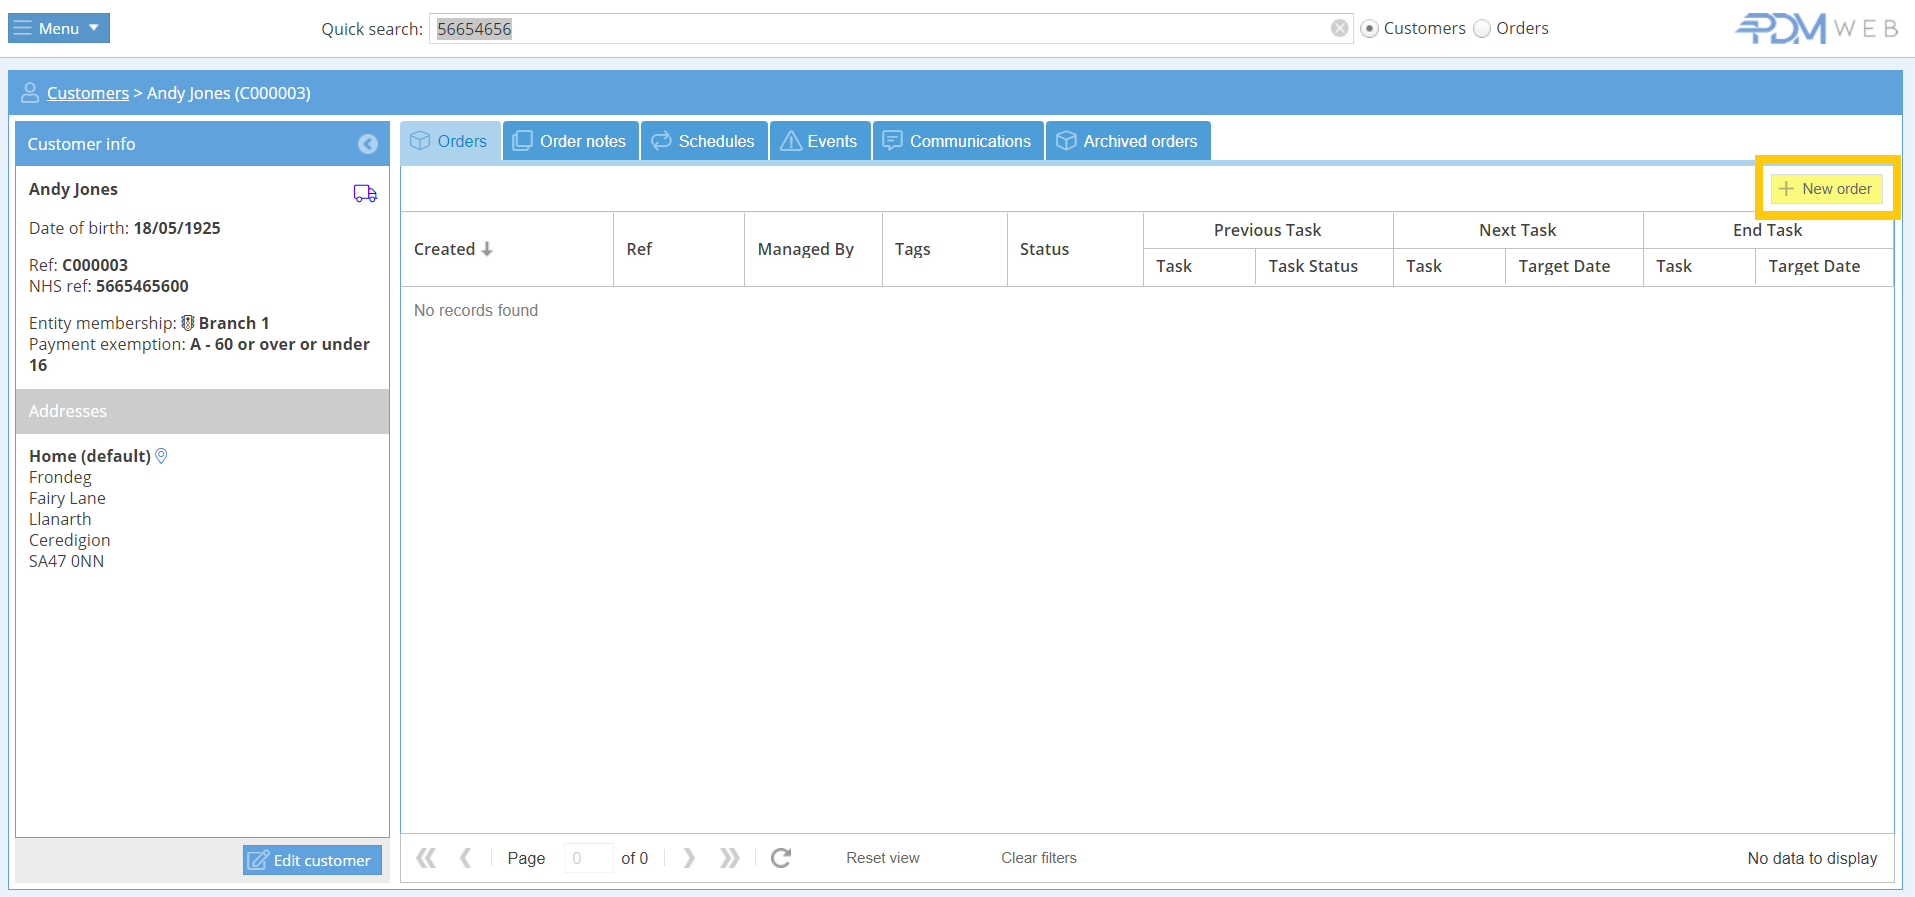Go to the first page of orders

point(426,858)
